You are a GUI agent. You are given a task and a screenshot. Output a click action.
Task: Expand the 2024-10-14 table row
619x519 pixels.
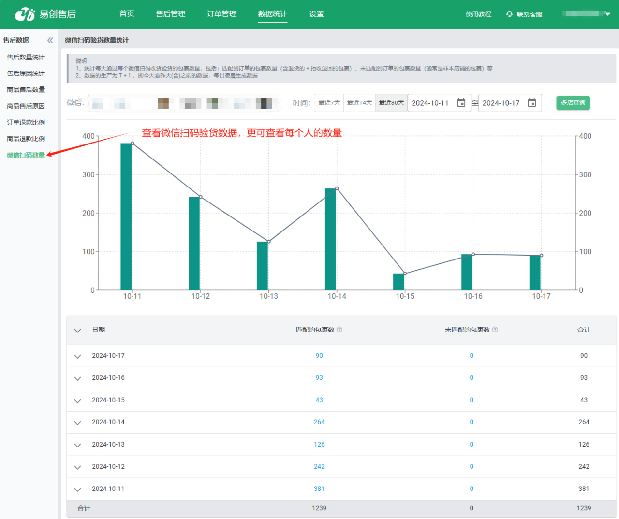78,422
